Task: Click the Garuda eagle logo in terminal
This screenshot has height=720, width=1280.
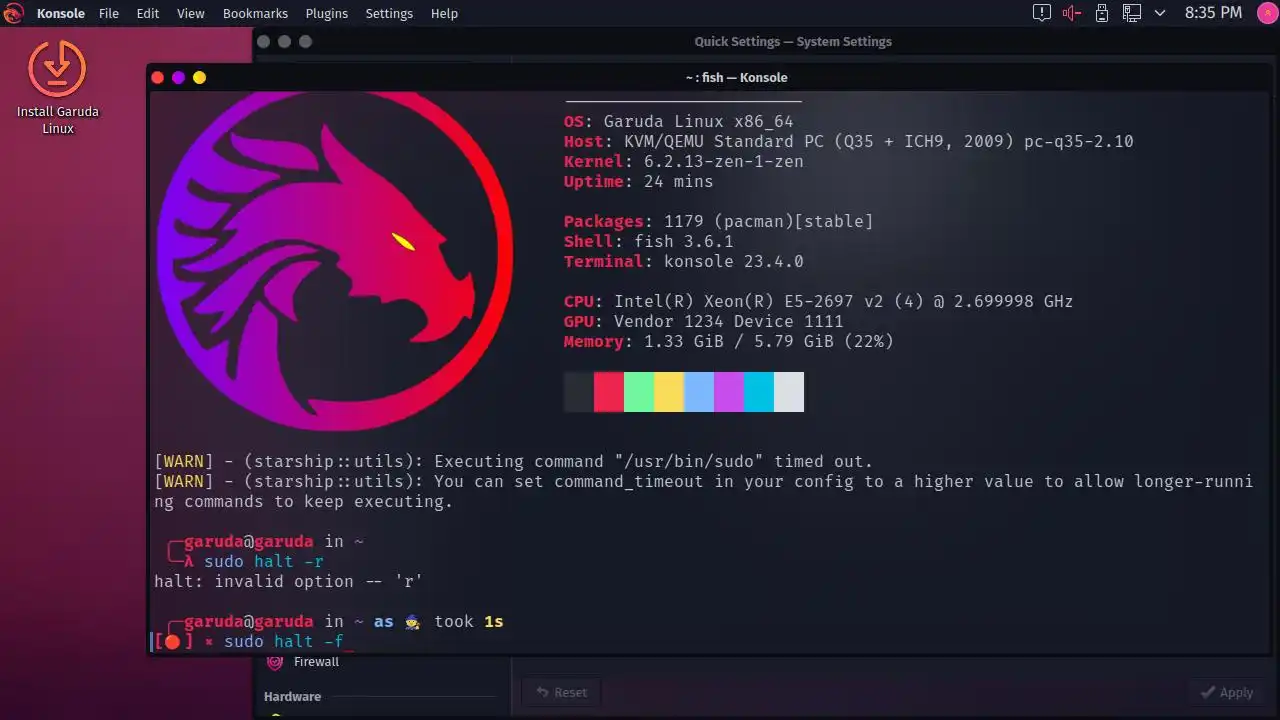Action: click(335, 260)
